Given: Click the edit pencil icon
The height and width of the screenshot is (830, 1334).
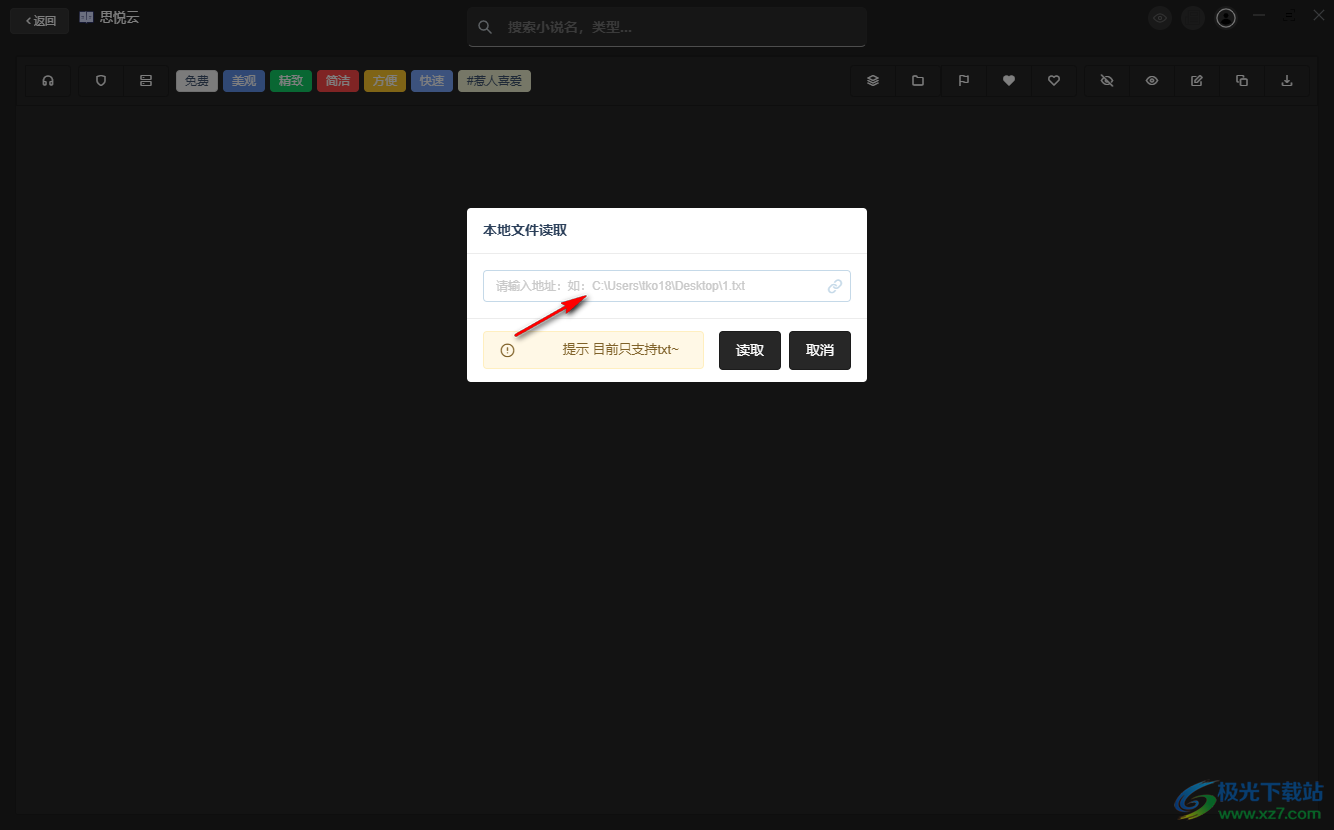Looking at the screenshot, I should pos(1197,81).
